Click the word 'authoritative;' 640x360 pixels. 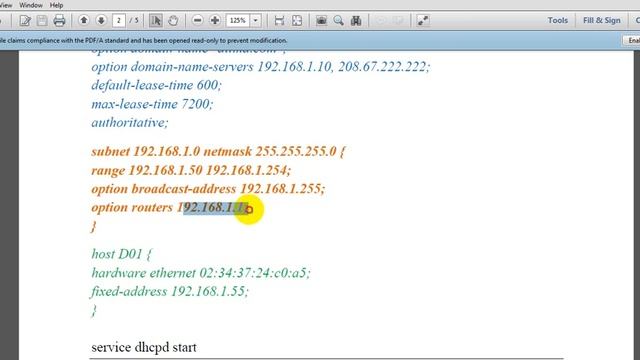130,122
